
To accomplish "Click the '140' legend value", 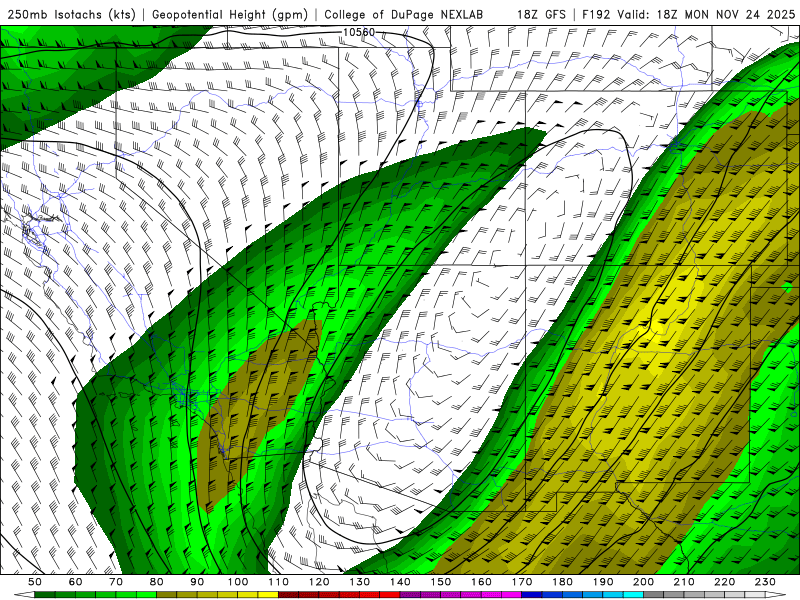I will pyautogui.click(x=400, y=582).
